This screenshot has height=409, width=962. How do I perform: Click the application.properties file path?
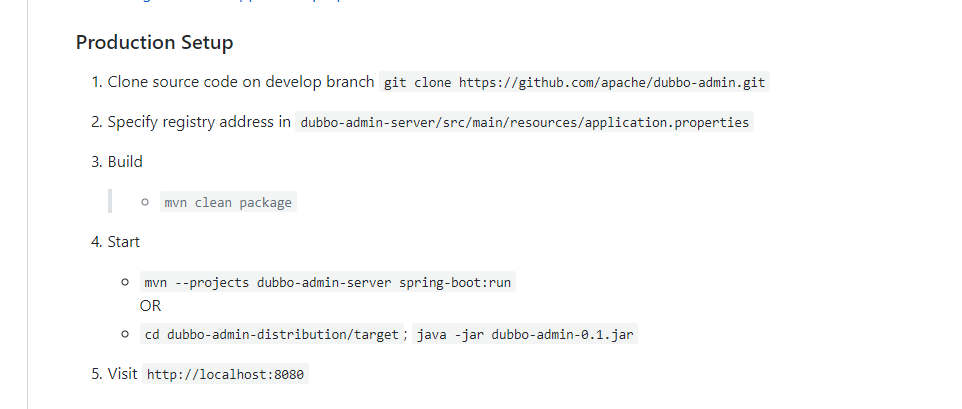click(x=525, y=122)
